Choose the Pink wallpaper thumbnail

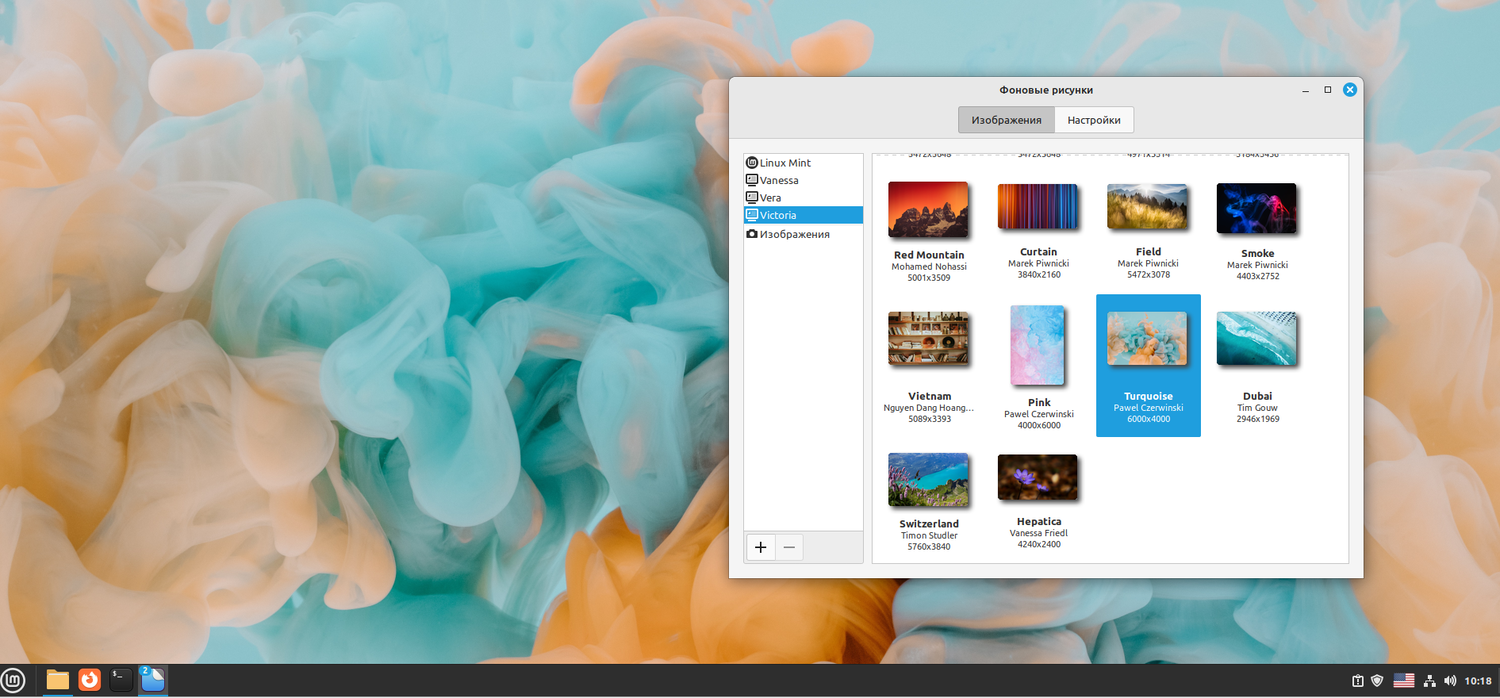[1038, 346]
